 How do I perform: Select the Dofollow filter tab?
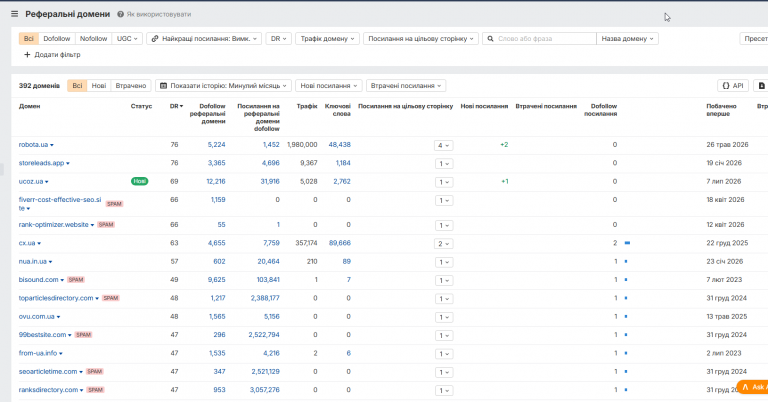(x=57, y=39)
